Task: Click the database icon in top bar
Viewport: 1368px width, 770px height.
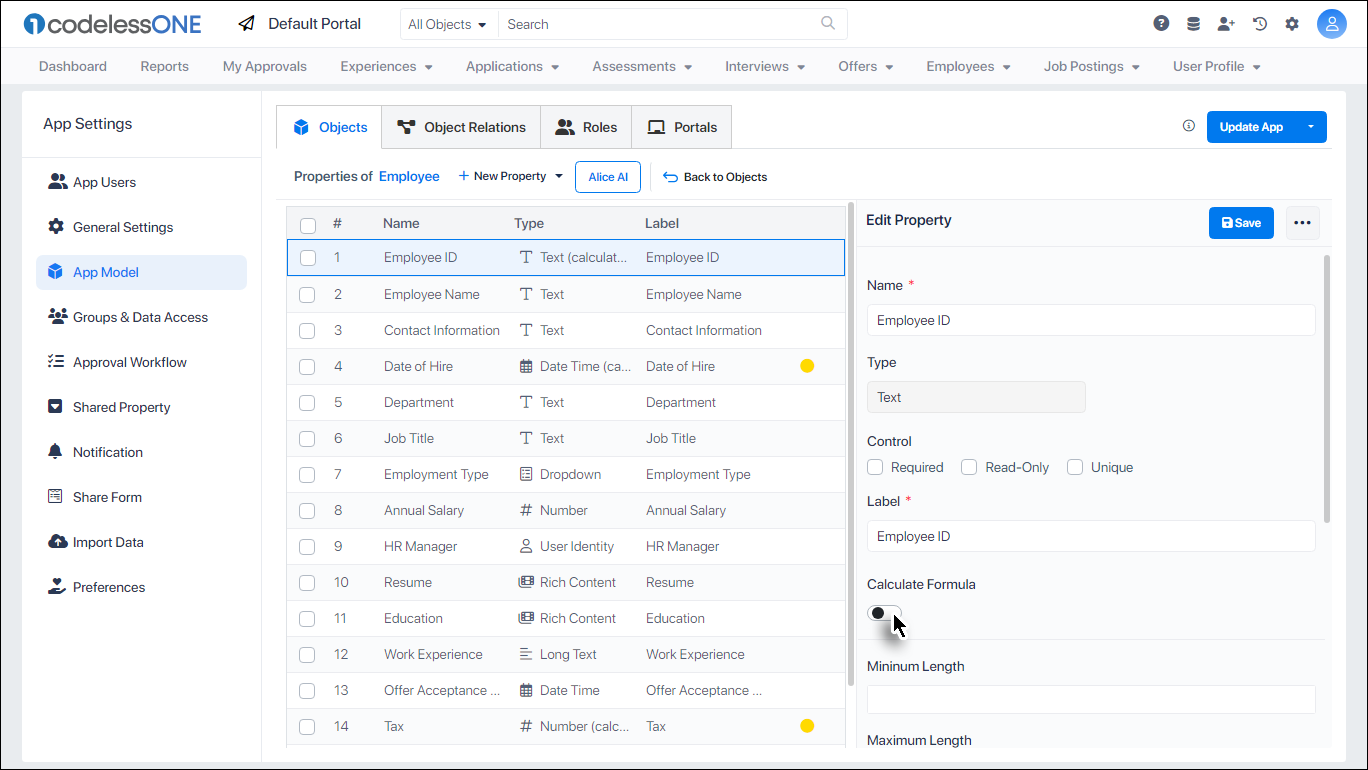Action: 1193,23
